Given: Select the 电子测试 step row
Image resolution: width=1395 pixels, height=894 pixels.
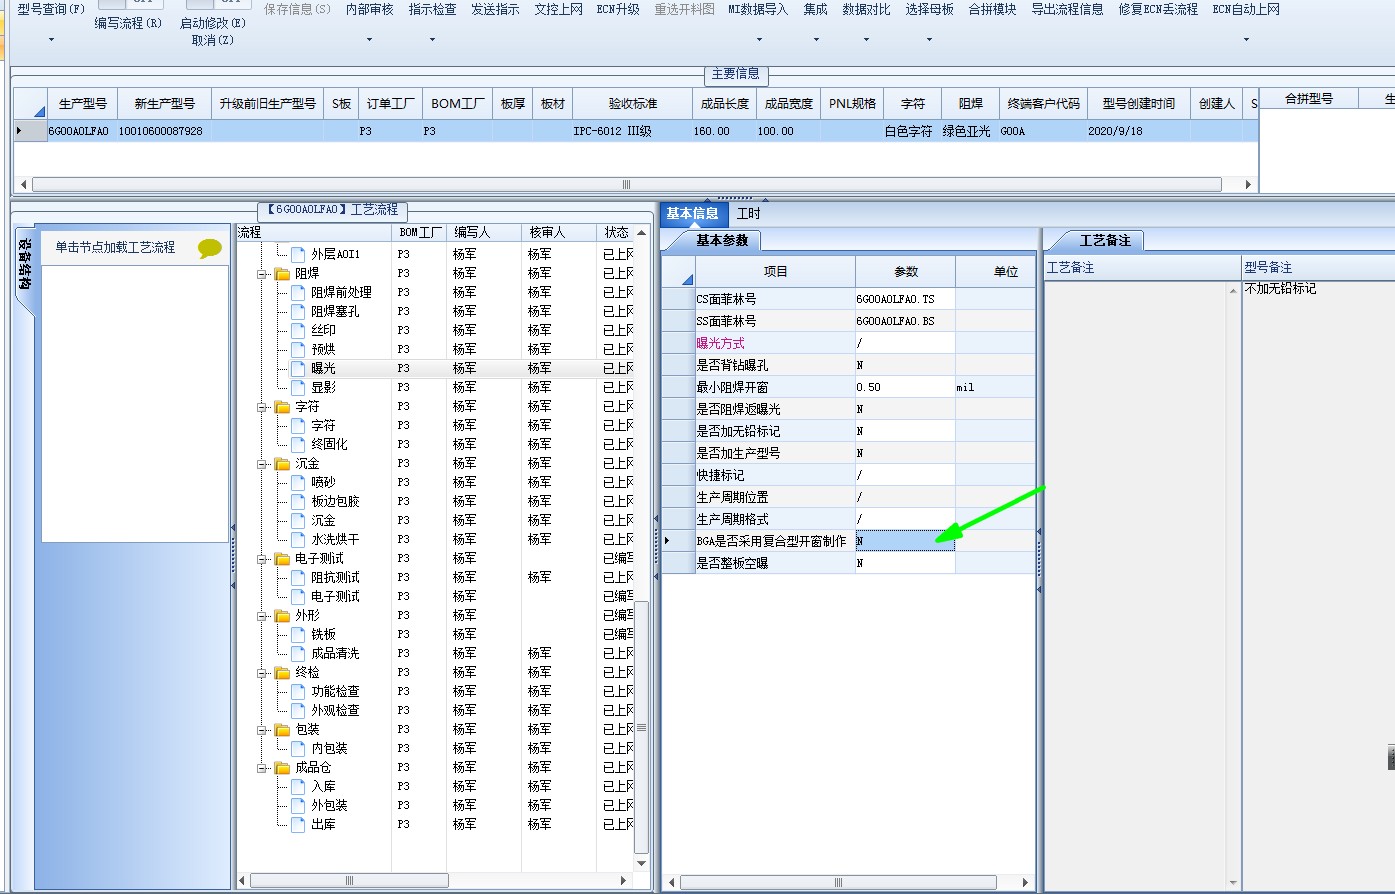Looking at the screenshot, I should [x=435, y=597].
